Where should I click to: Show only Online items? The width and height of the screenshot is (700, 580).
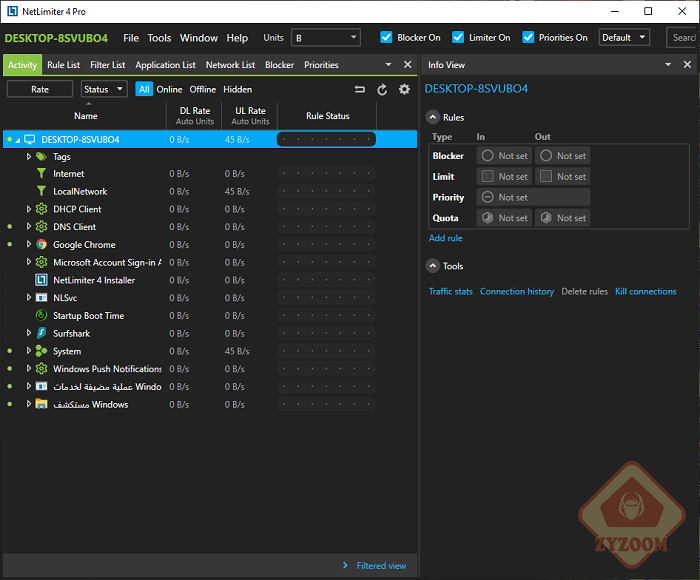tap(169, 89)
